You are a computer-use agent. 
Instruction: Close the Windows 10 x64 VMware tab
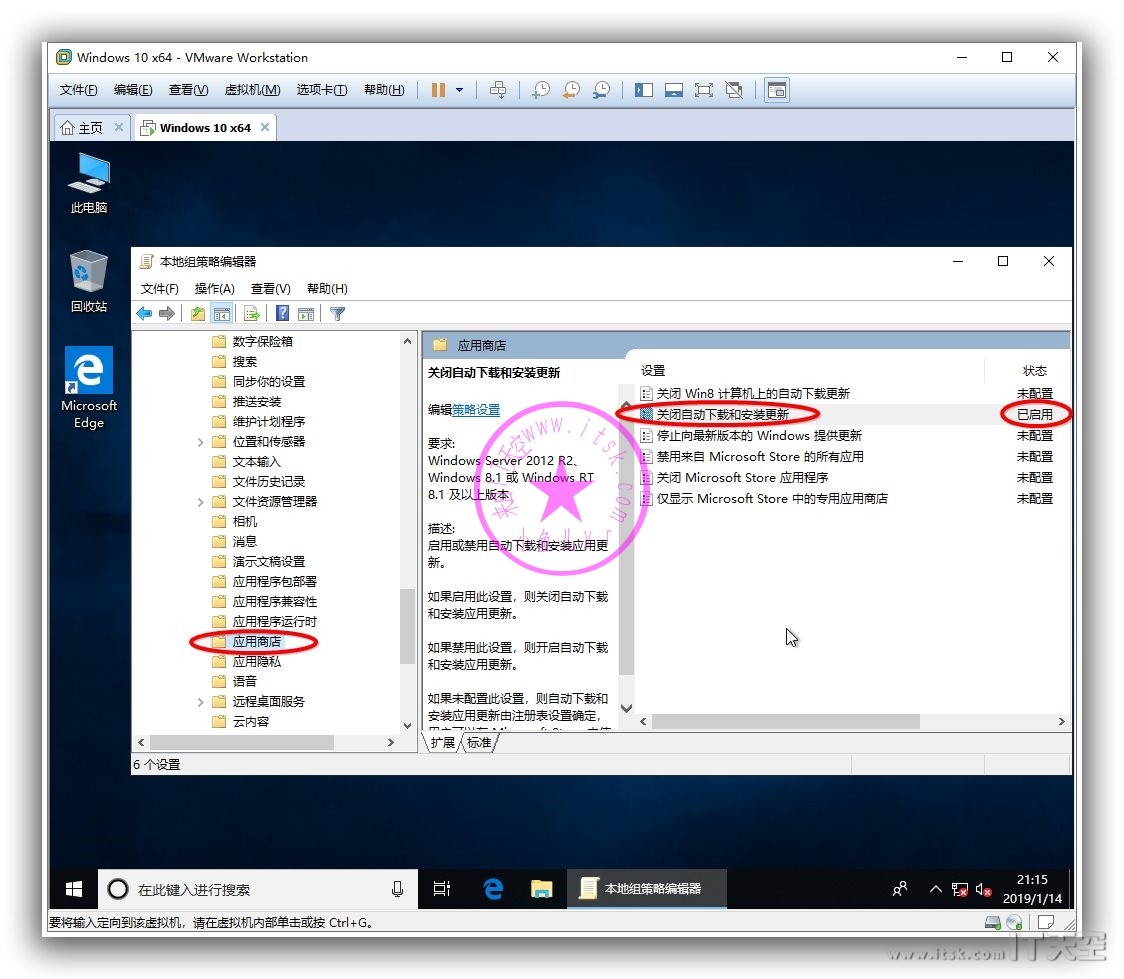coord(265,127)
